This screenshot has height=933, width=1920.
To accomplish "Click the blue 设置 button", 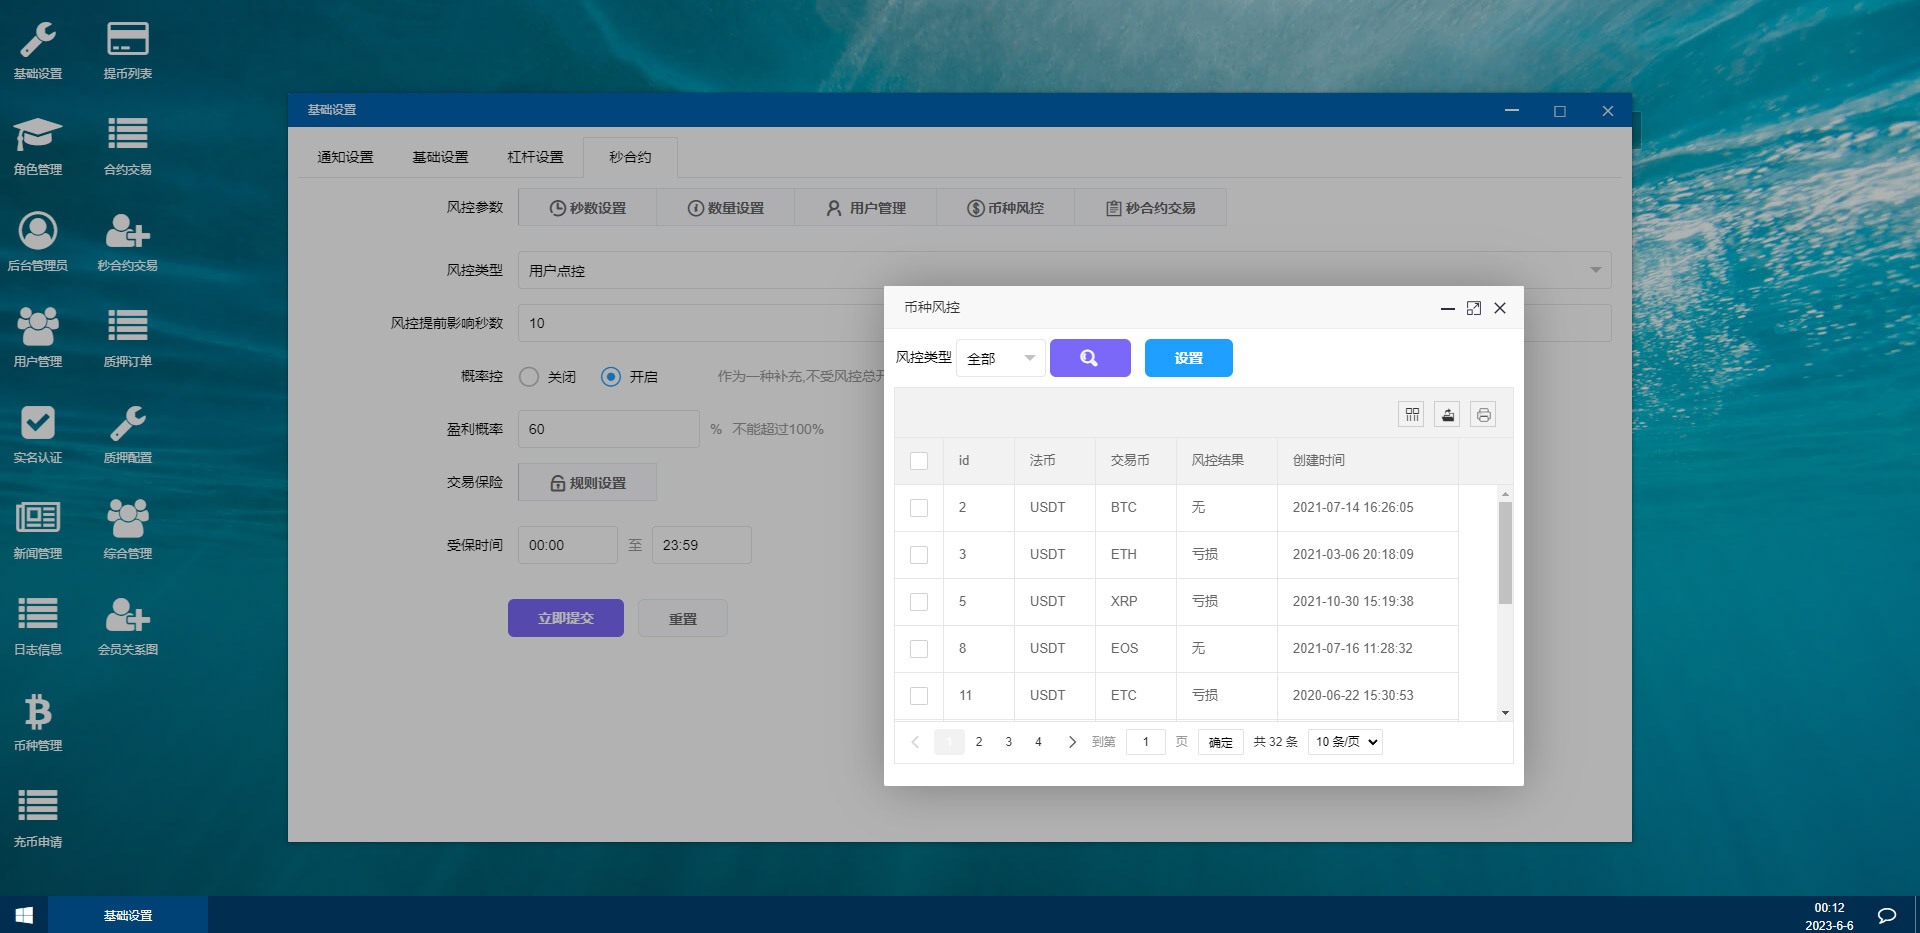I will (x=1188, y=358).
